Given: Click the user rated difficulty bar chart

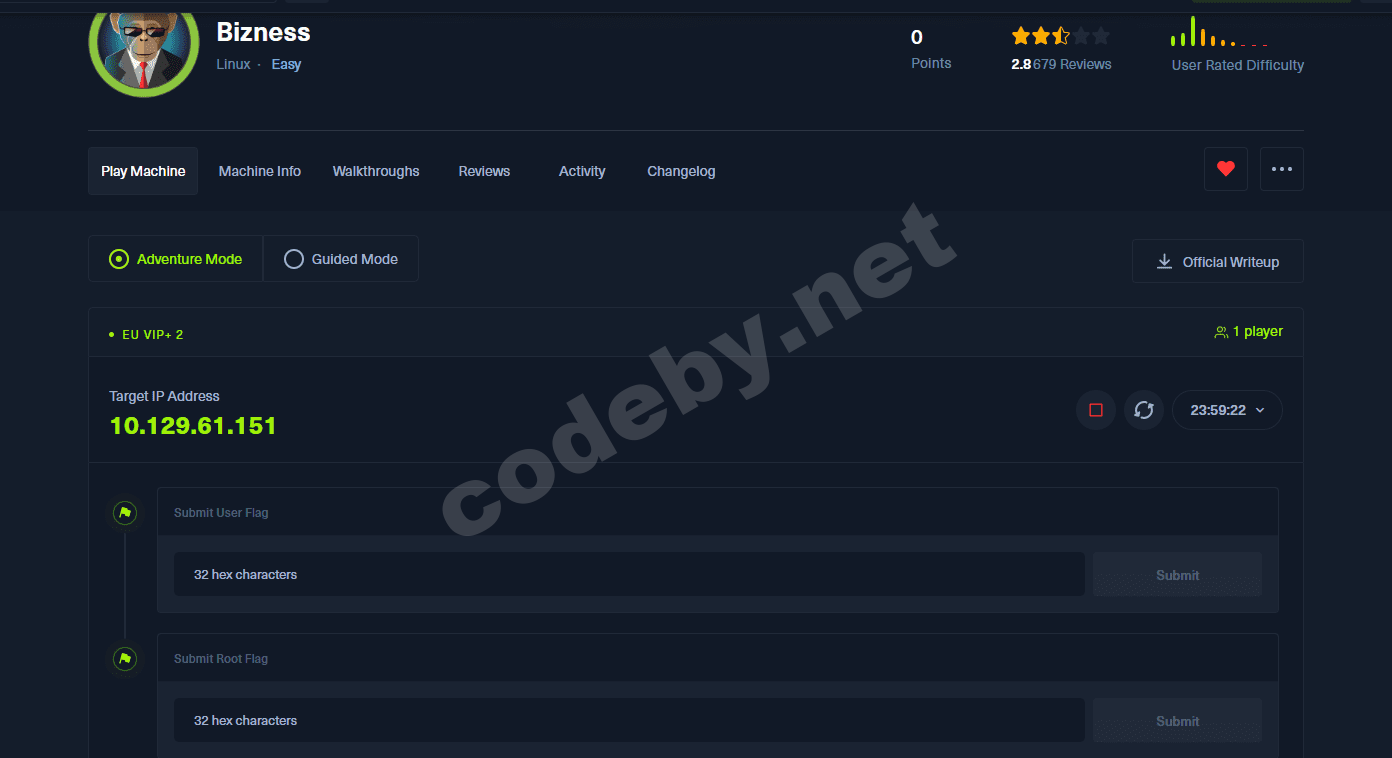Looking at the screenshot, I should [1220, 31].
